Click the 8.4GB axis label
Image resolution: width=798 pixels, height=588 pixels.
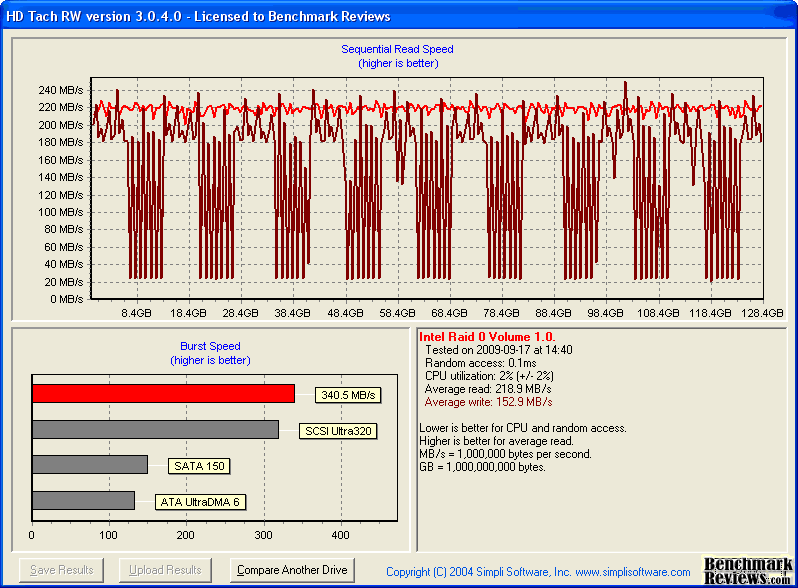(136, 313)
